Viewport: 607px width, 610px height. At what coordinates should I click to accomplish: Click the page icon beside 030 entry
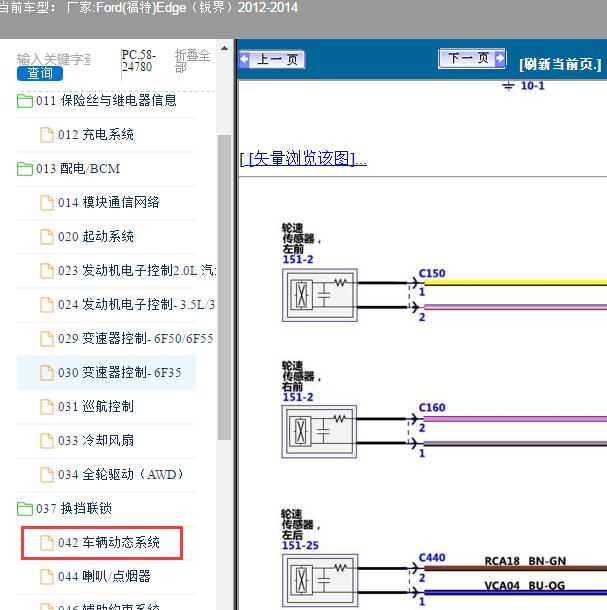(47, 373)
